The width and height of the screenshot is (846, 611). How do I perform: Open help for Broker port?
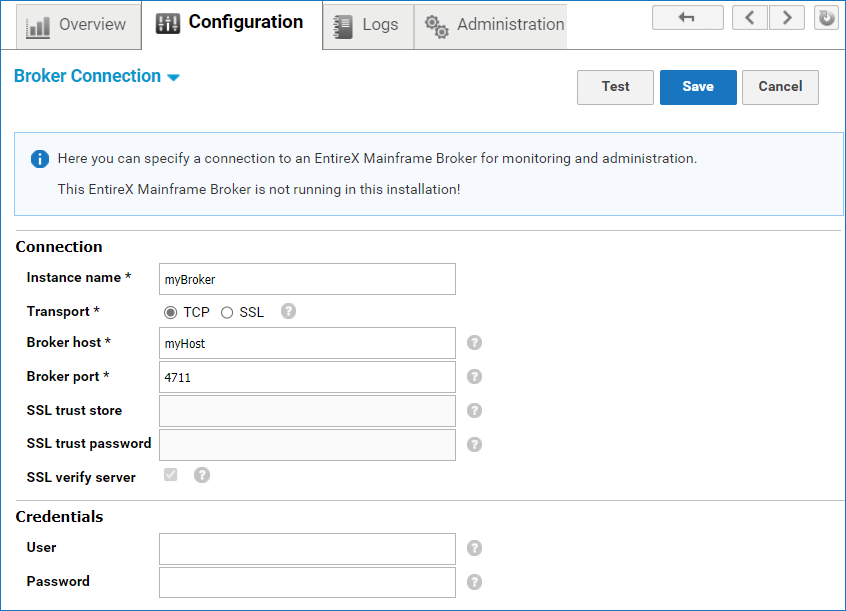click(474, 377)
